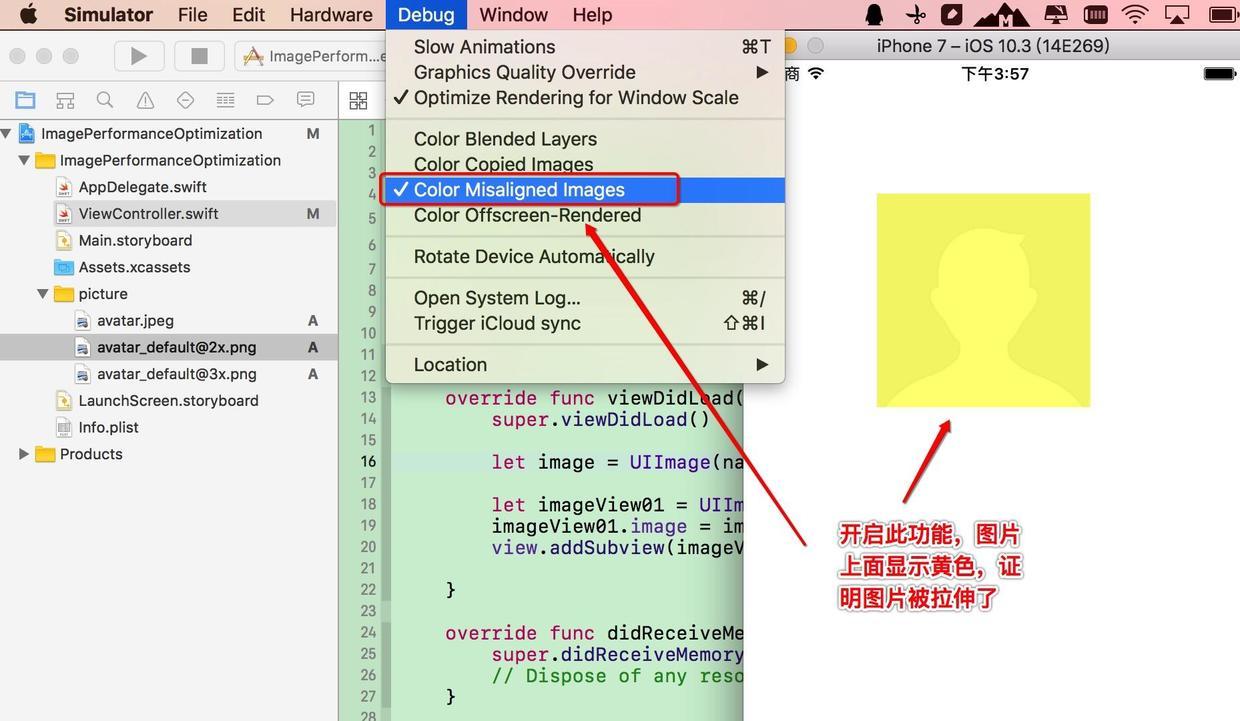
Task: Open the Hardware menu
Action: pyautogui.click(x=331, y=14)
